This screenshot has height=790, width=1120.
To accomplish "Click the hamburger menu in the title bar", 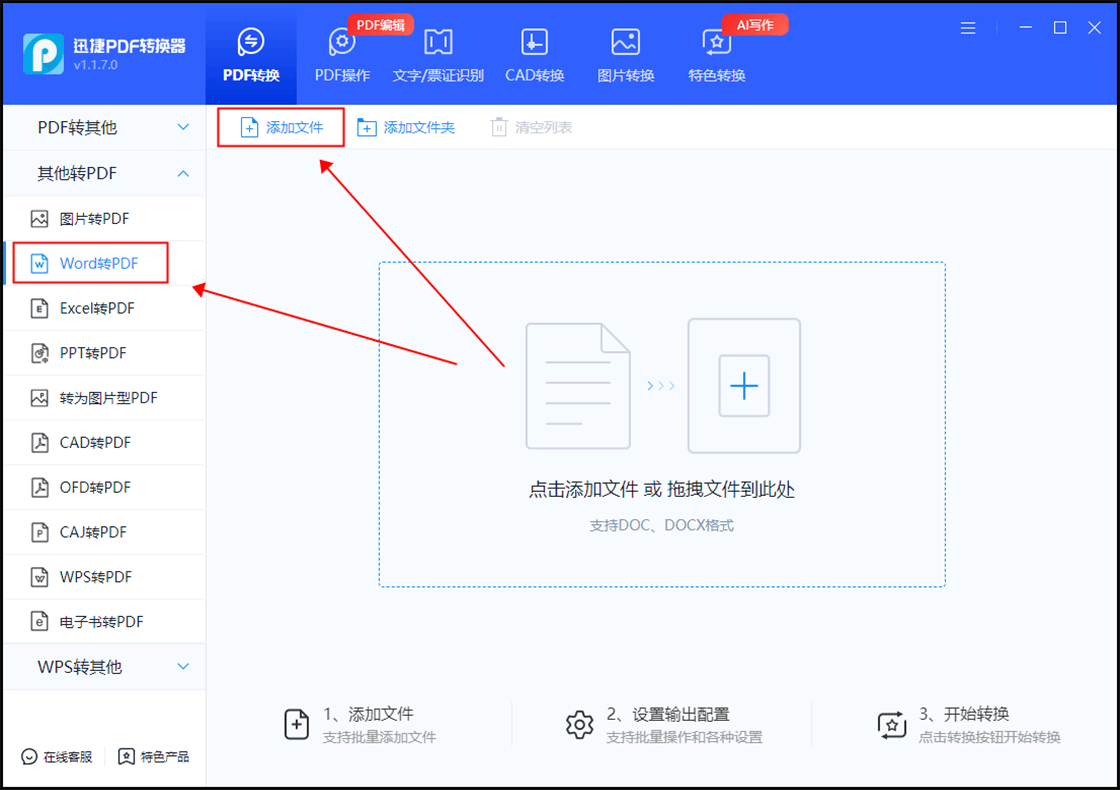I will pos(968,28).
